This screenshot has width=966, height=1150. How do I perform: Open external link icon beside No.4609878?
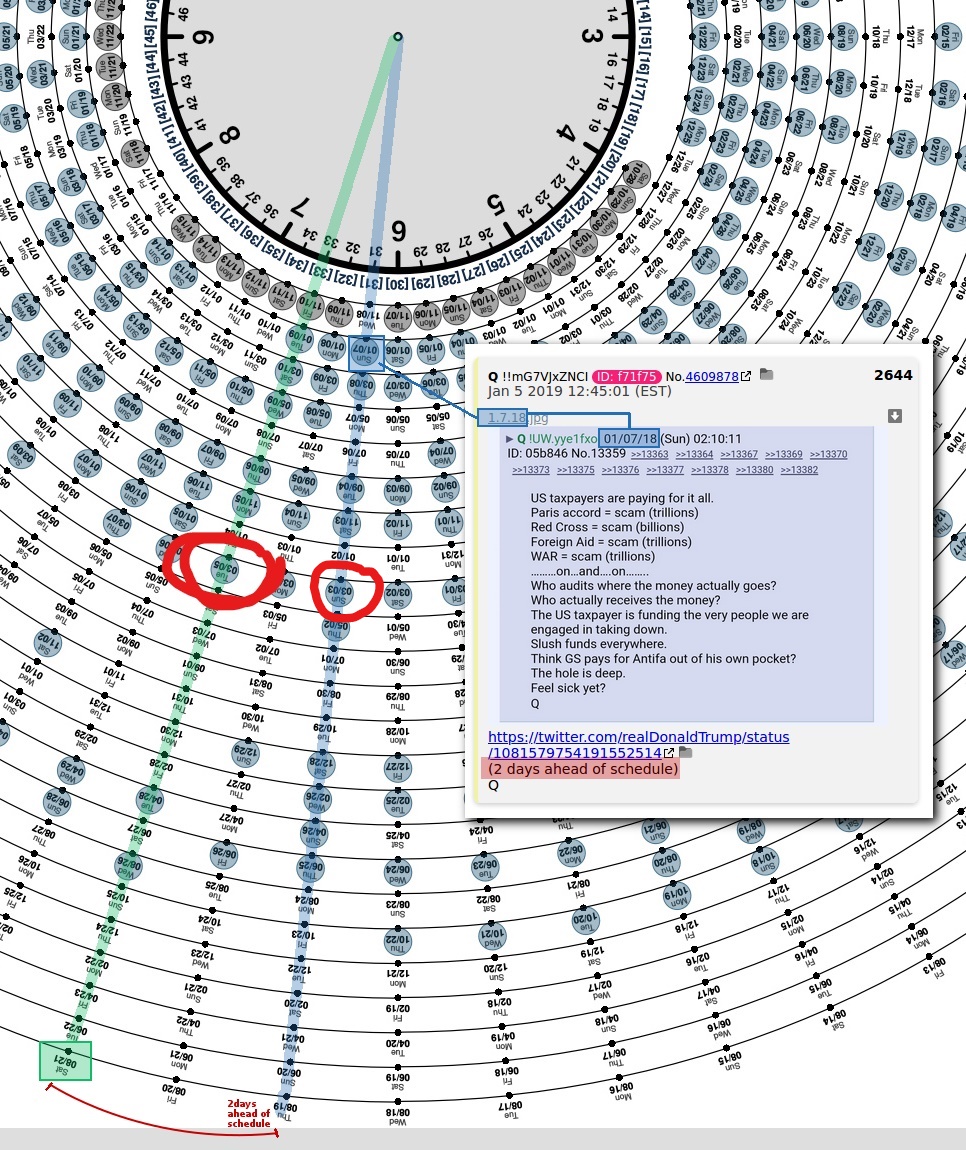coord(746,376)
